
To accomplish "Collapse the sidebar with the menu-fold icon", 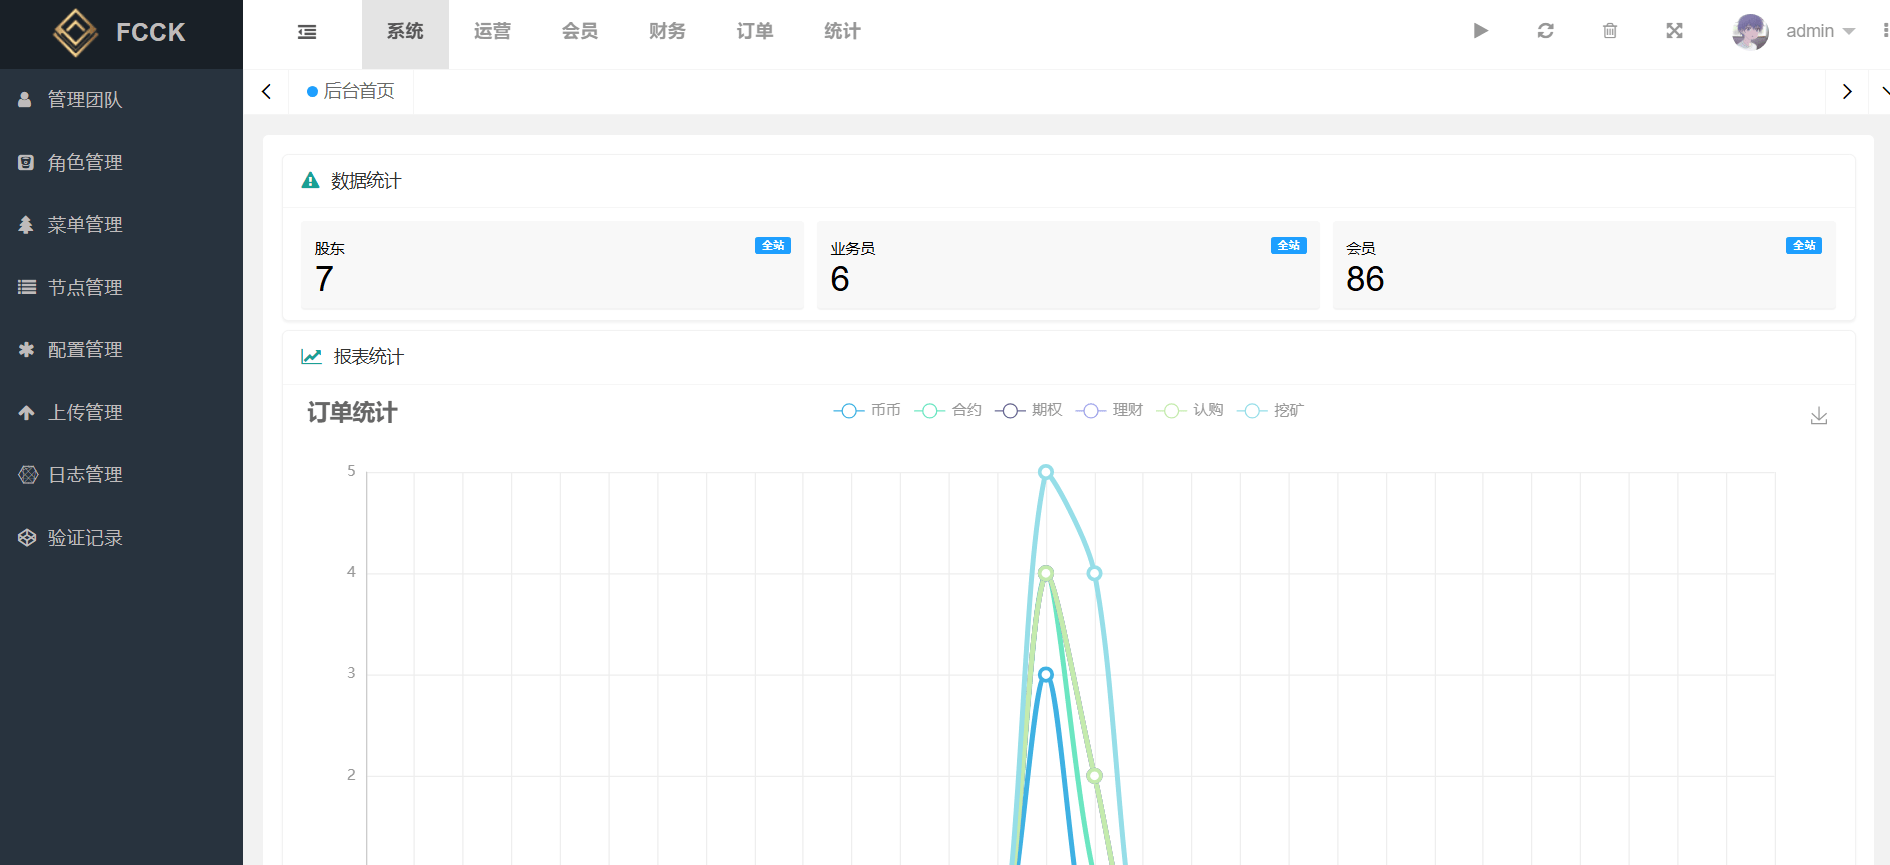I will pyautogui.click(x=307, y=32).
